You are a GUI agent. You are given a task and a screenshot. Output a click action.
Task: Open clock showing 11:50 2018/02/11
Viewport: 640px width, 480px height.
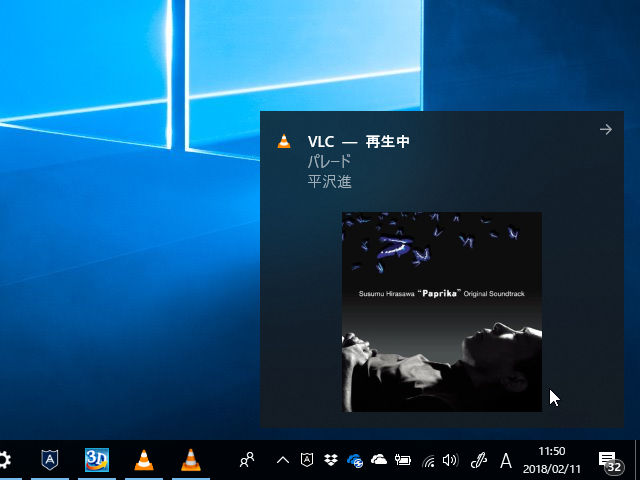point(552,460)
